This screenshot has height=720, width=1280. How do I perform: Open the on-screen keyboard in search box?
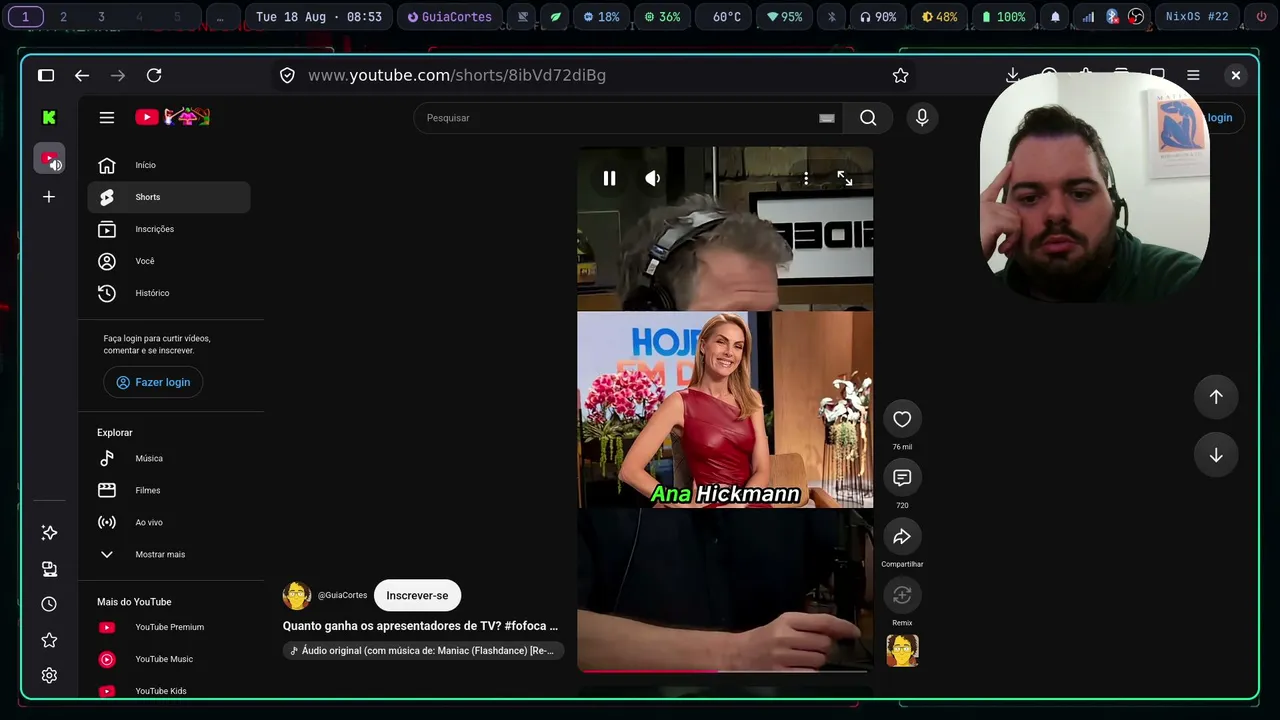pos(827,118)
